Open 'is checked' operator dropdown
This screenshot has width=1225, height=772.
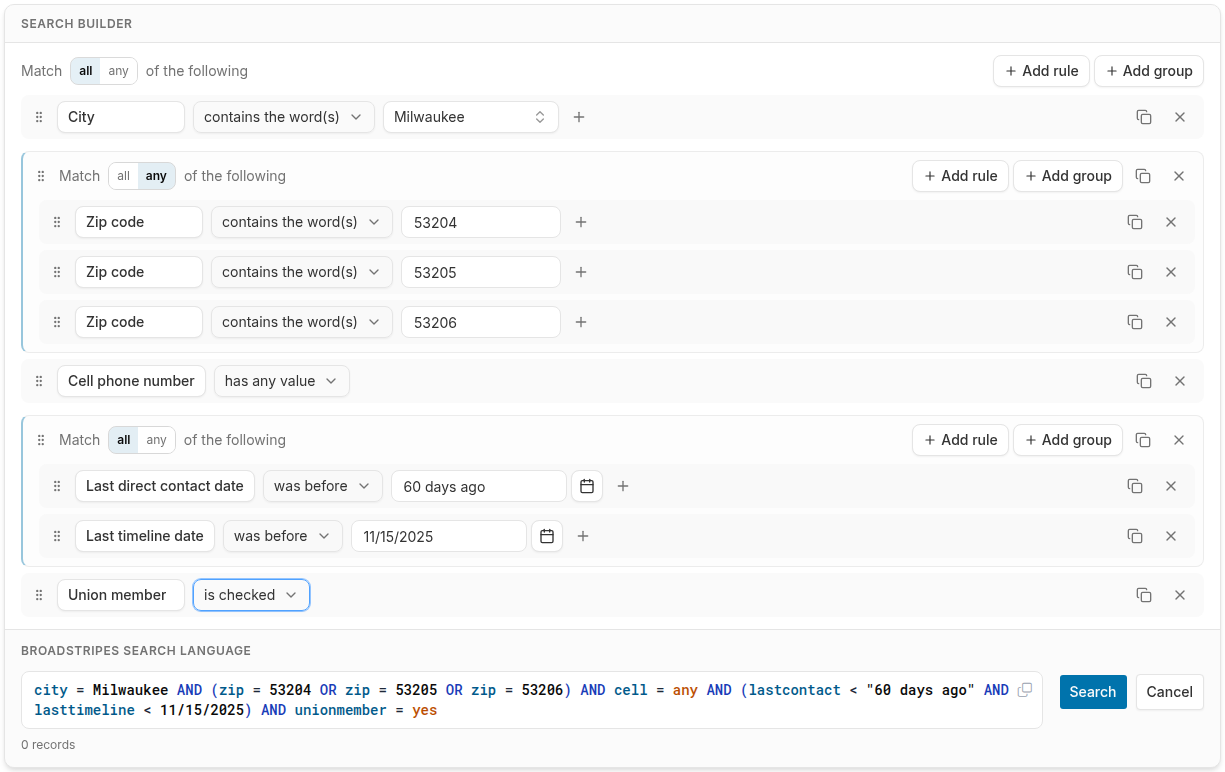click(251, 595)
